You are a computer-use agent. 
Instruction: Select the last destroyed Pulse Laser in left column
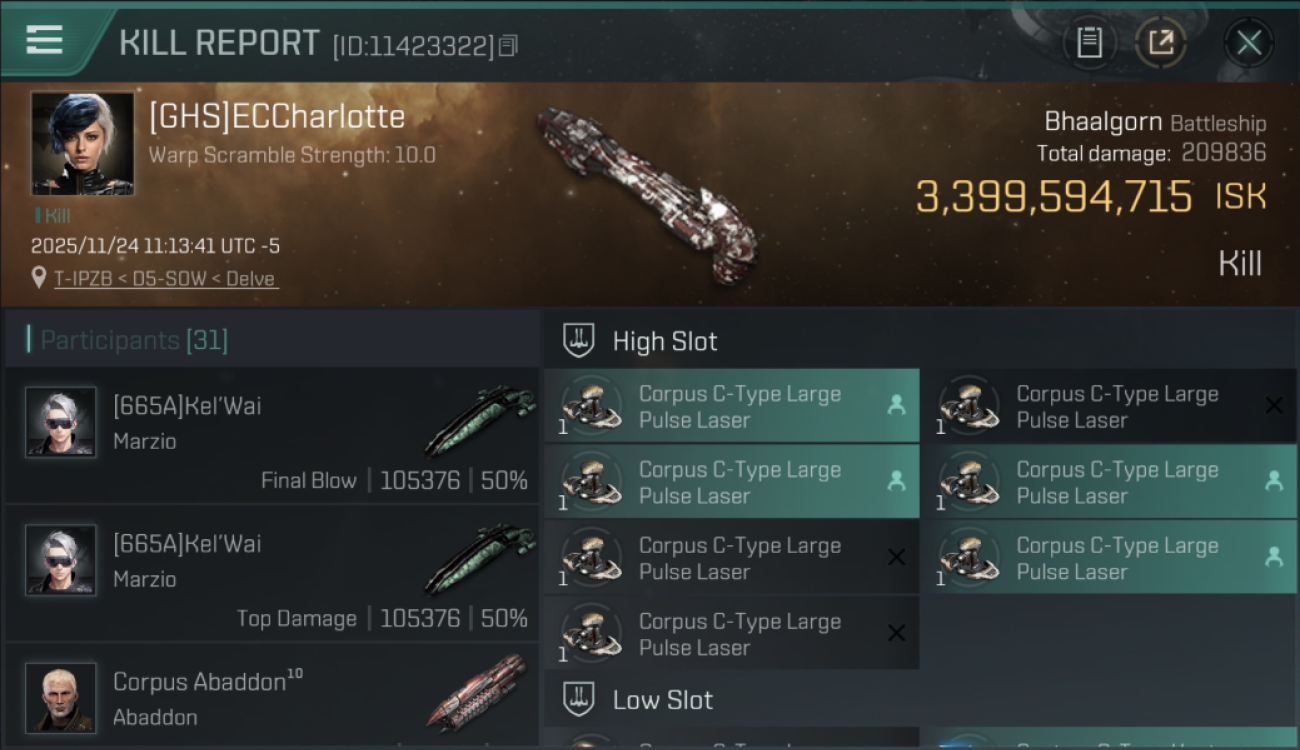pos(731,634)
